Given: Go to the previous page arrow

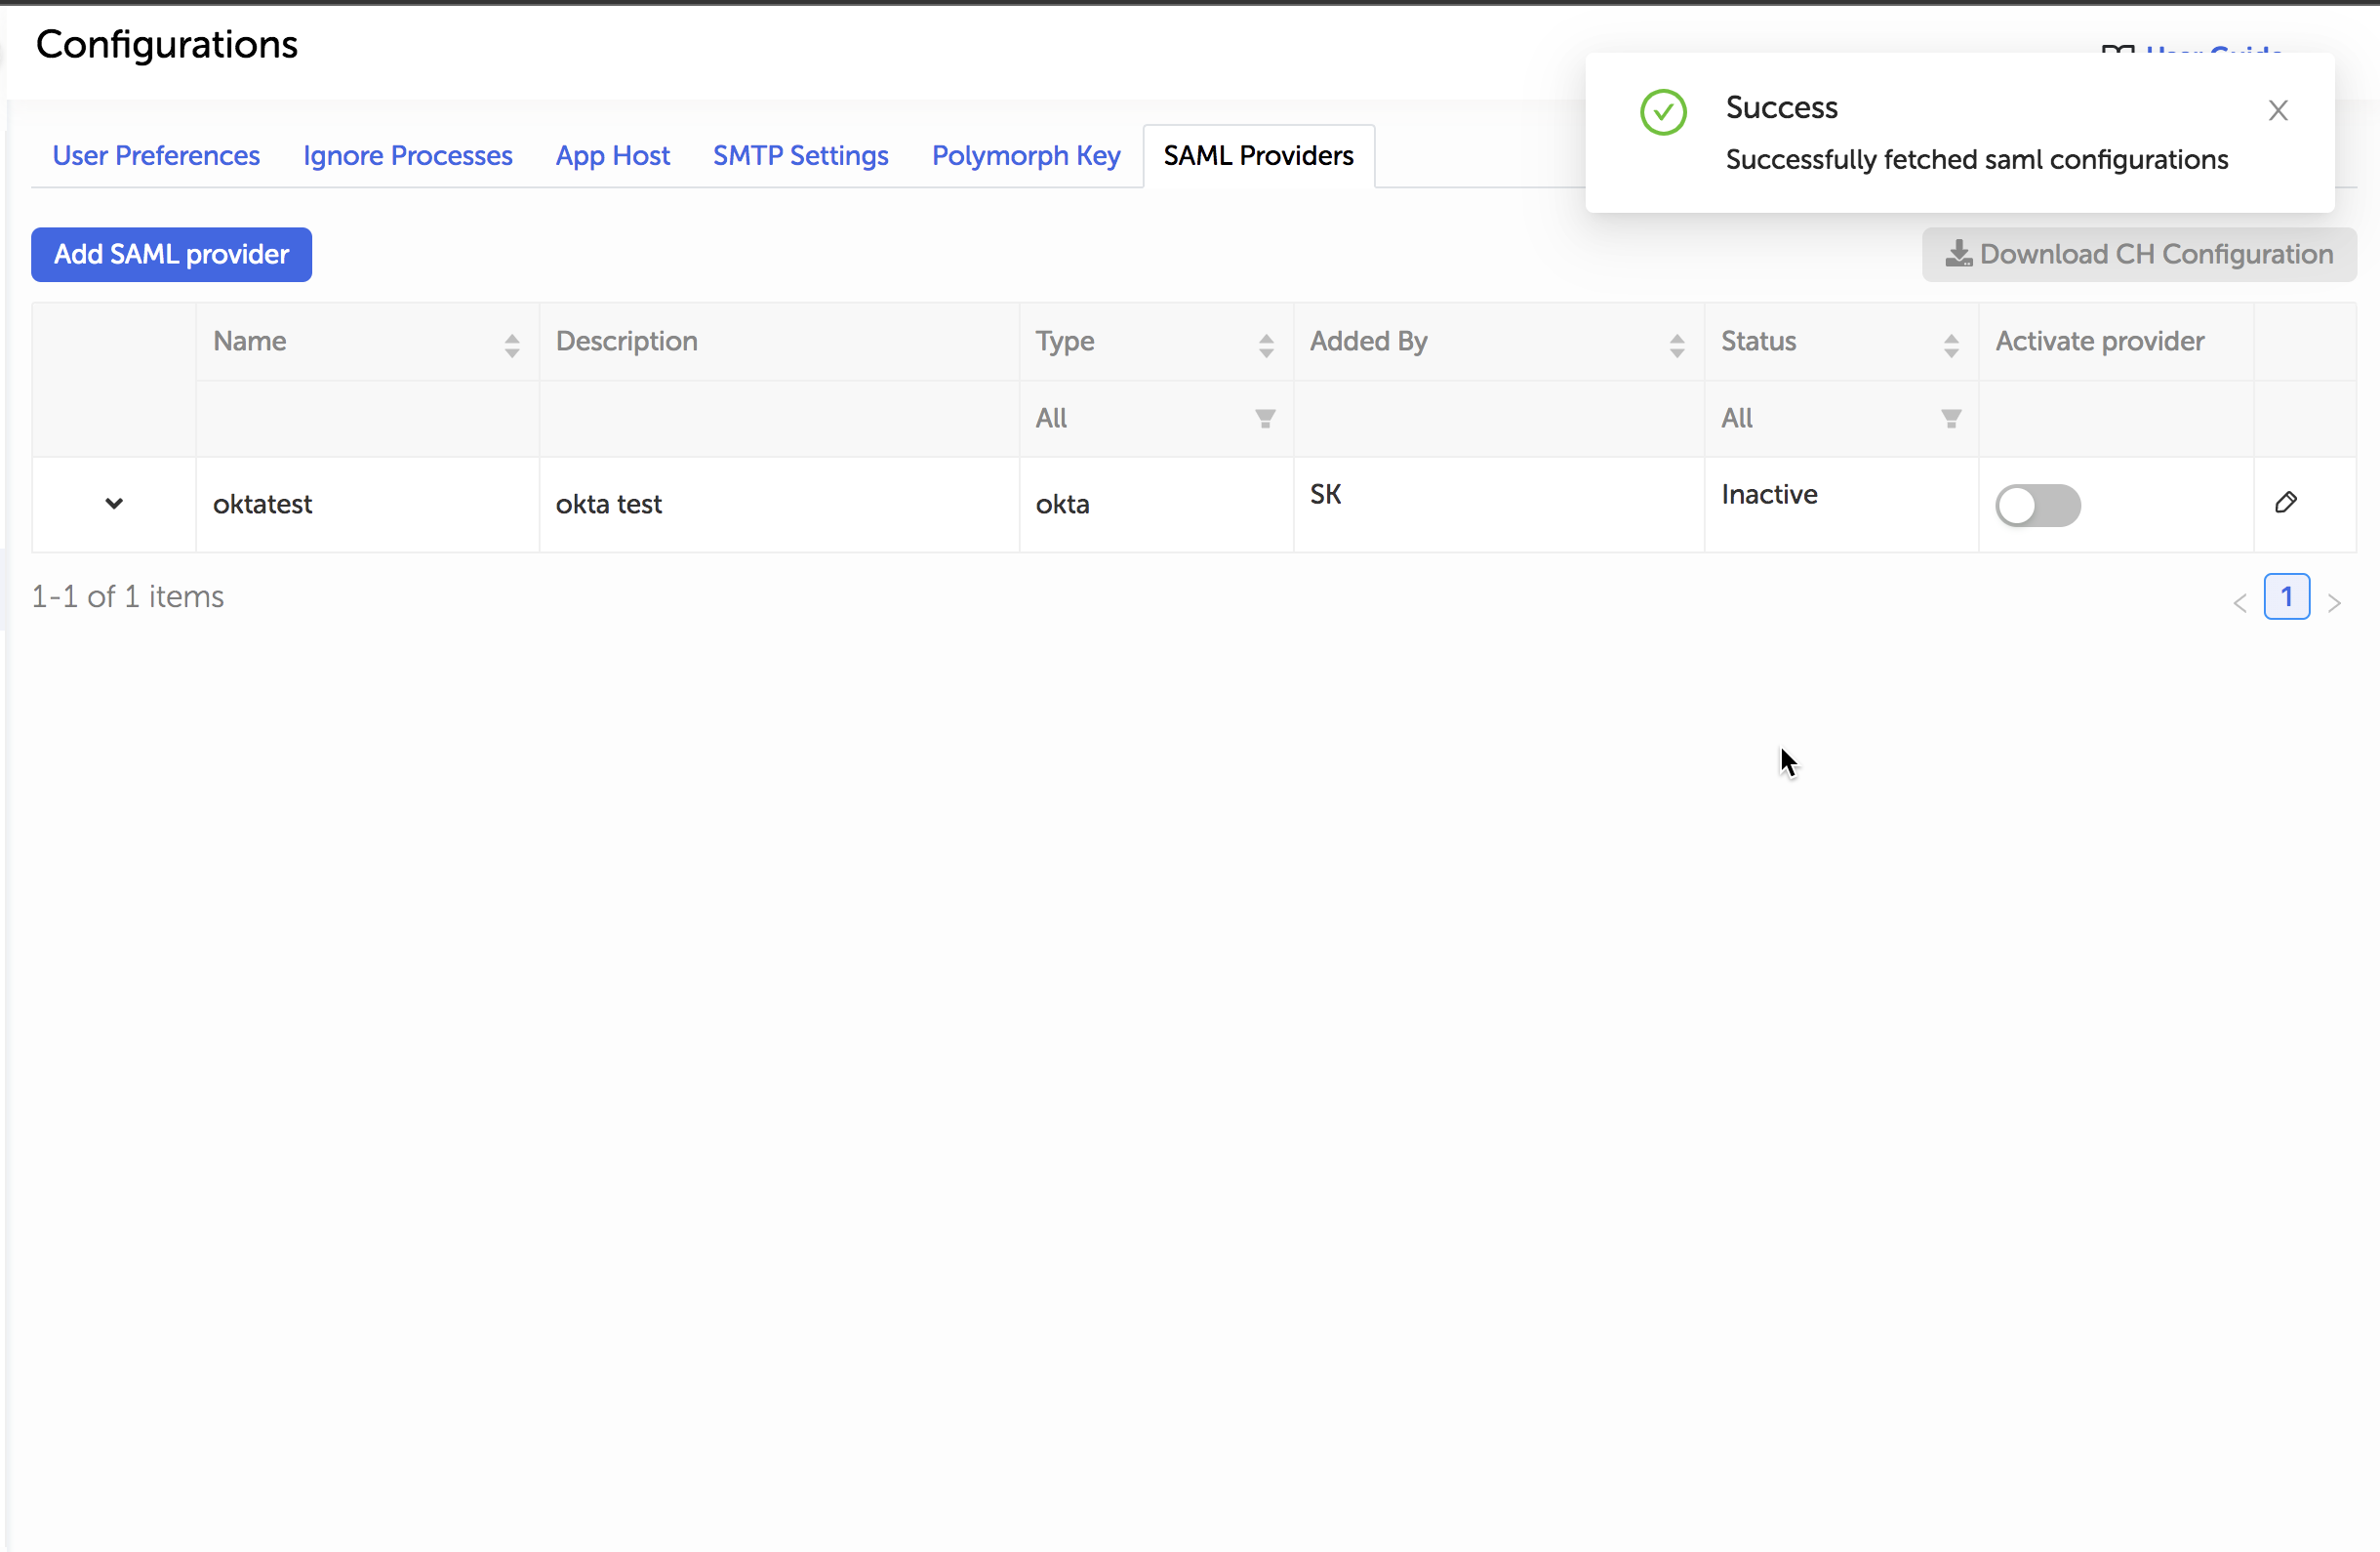Looking at the screenshot, I should (x=2240, y=602).
